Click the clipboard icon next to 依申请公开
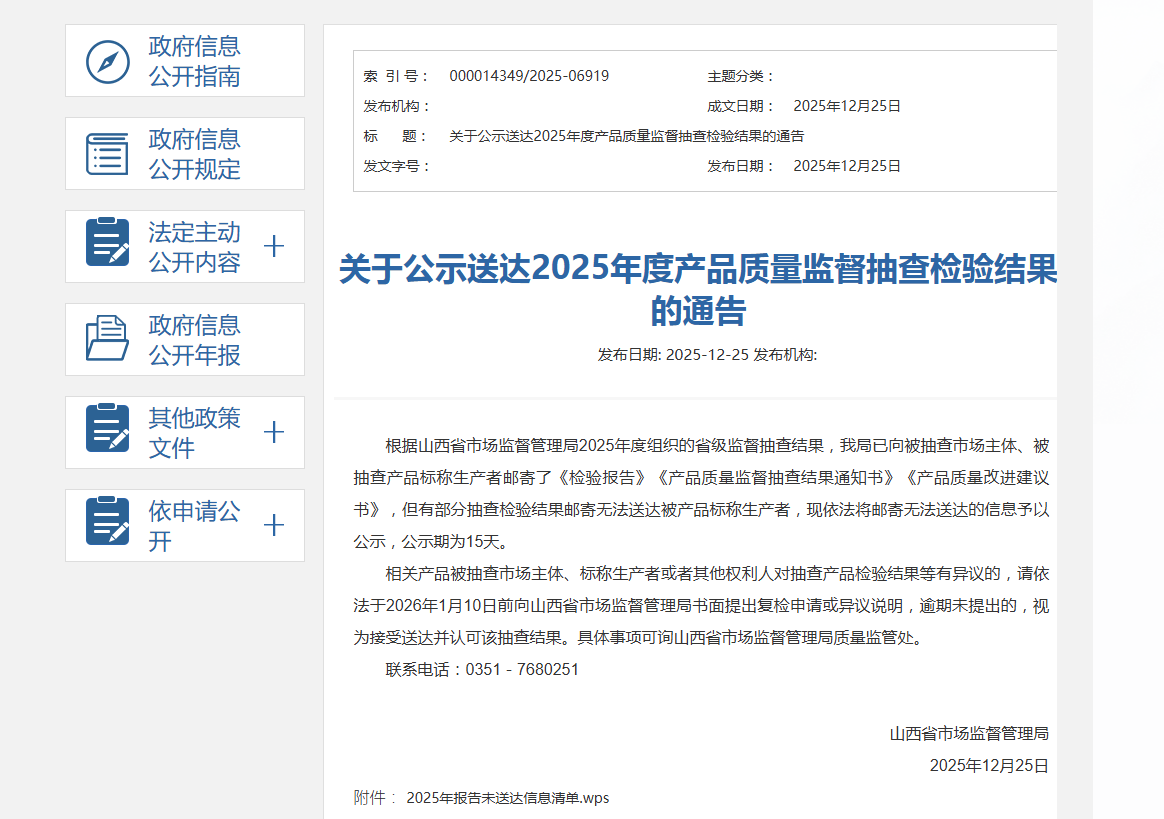The width and height of the screenshot is (1164, 819). (x=107, y=525)
